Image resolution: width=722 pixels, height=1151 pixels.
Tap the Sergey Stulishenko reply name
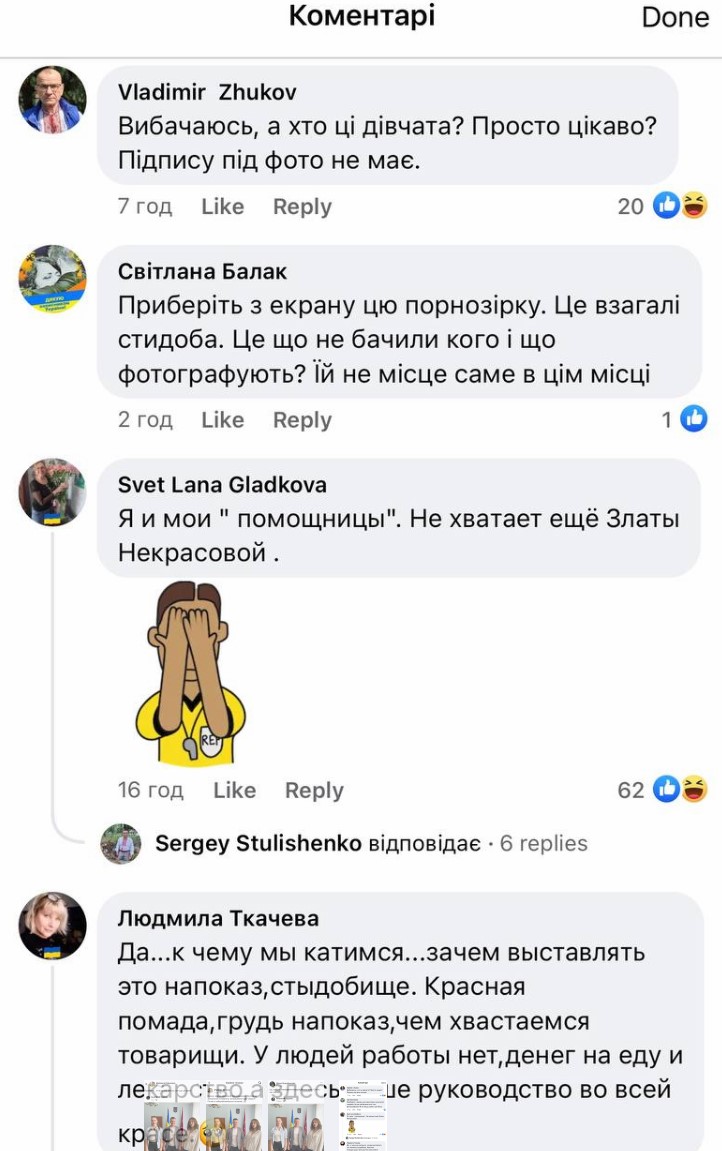[x=258, y=844]
